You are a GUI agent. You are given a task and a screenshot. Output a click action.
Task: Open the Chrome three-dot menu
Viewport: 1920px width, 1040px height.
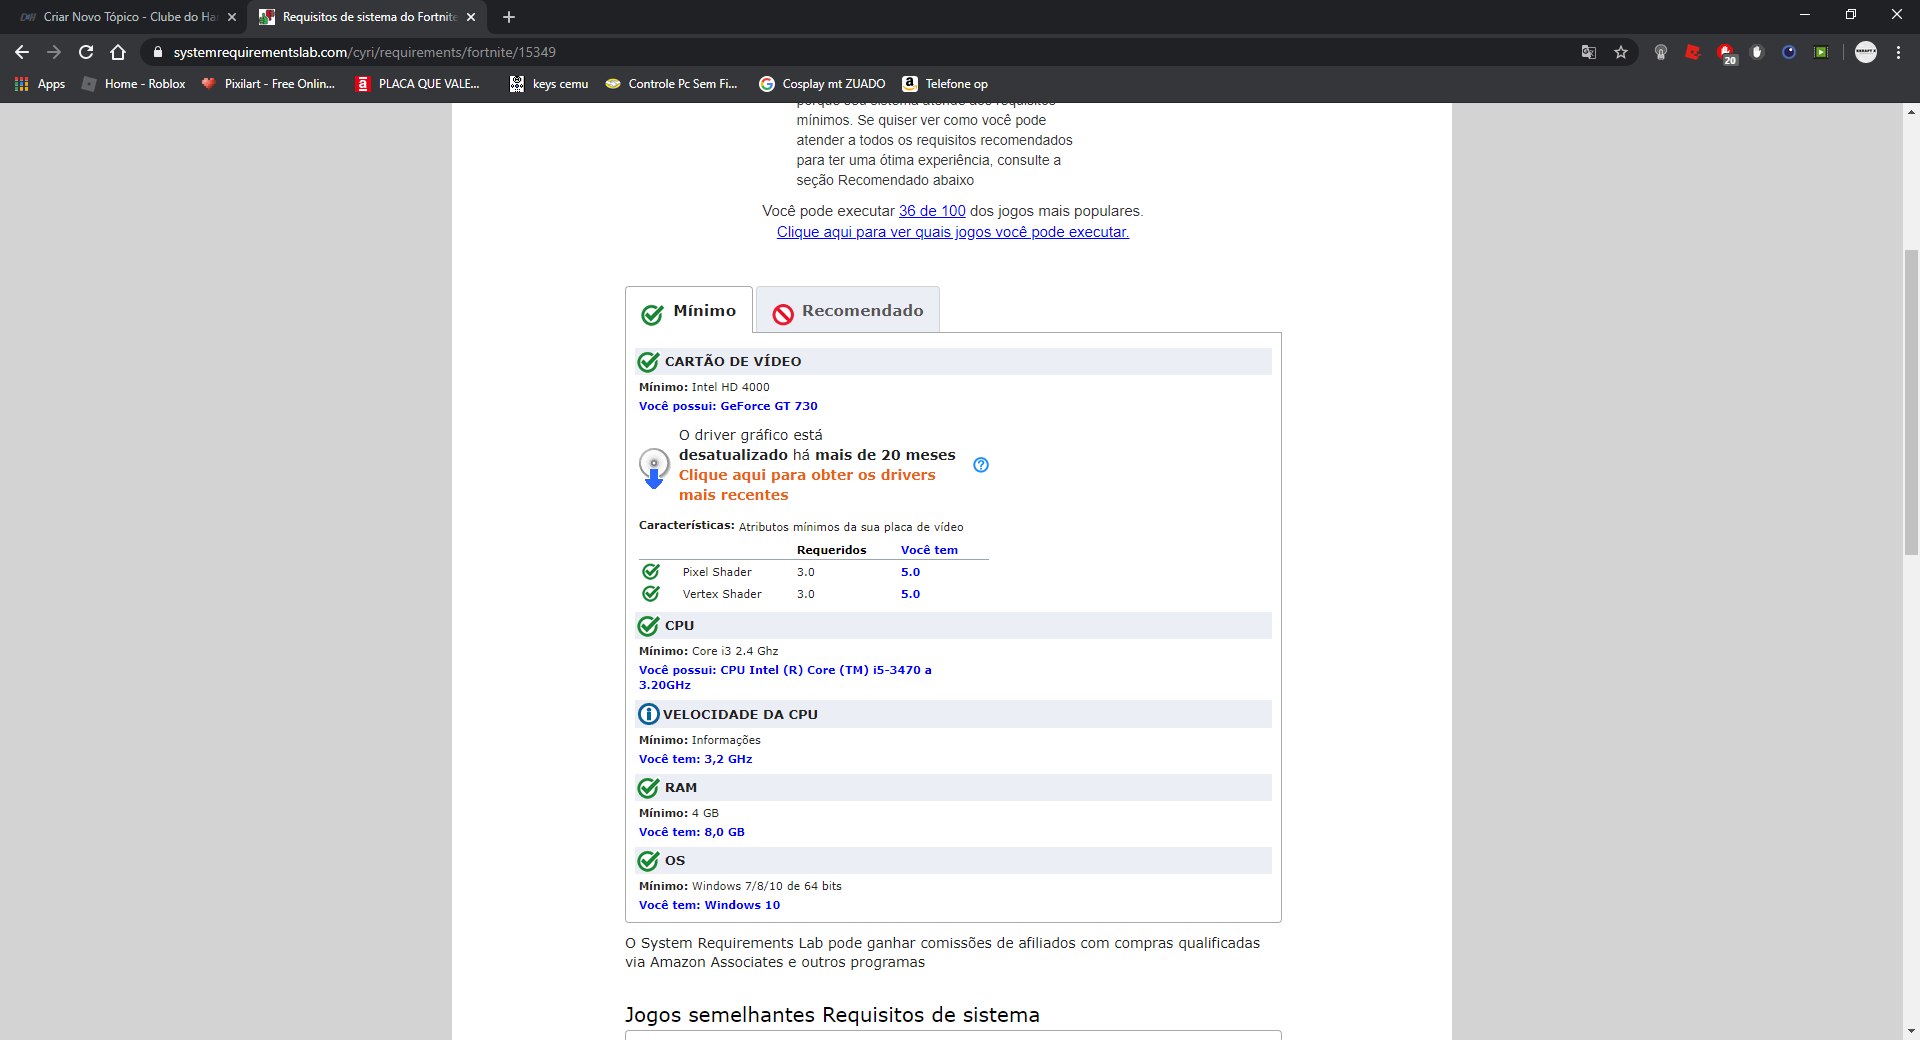coord(1898,52)
